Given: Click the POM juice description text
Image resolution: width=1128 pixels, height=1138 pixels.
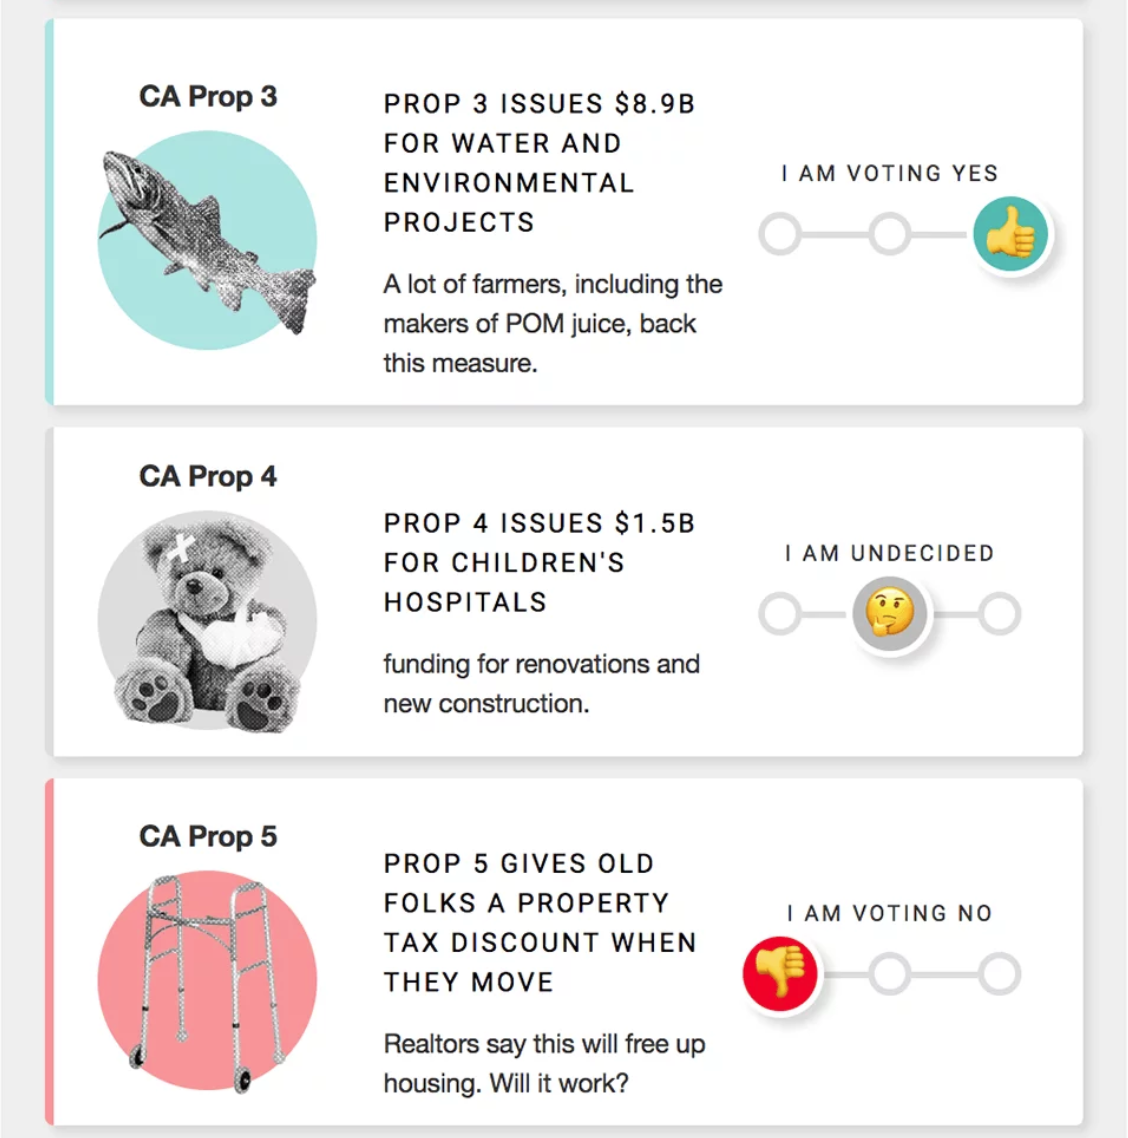Looking at the screenshot, I should (x=552, y=323).
